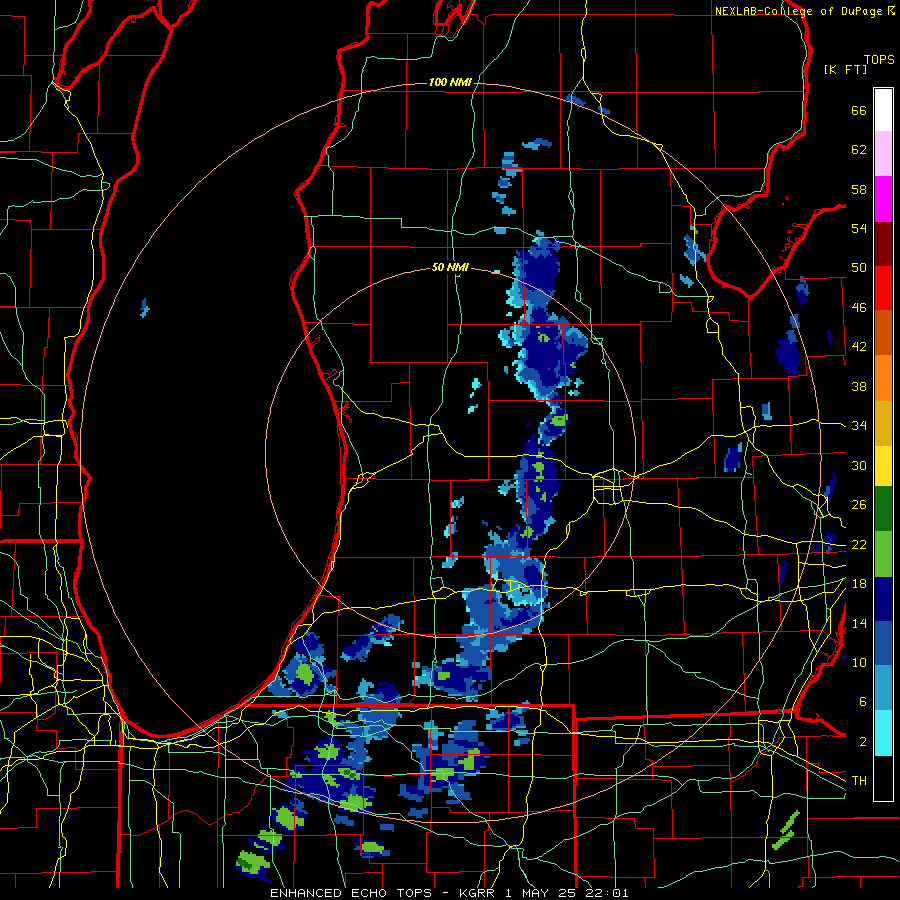Click the 18 value on the legend
The width and height of the screenshot is (900, 900).
(x=859, y=584)
